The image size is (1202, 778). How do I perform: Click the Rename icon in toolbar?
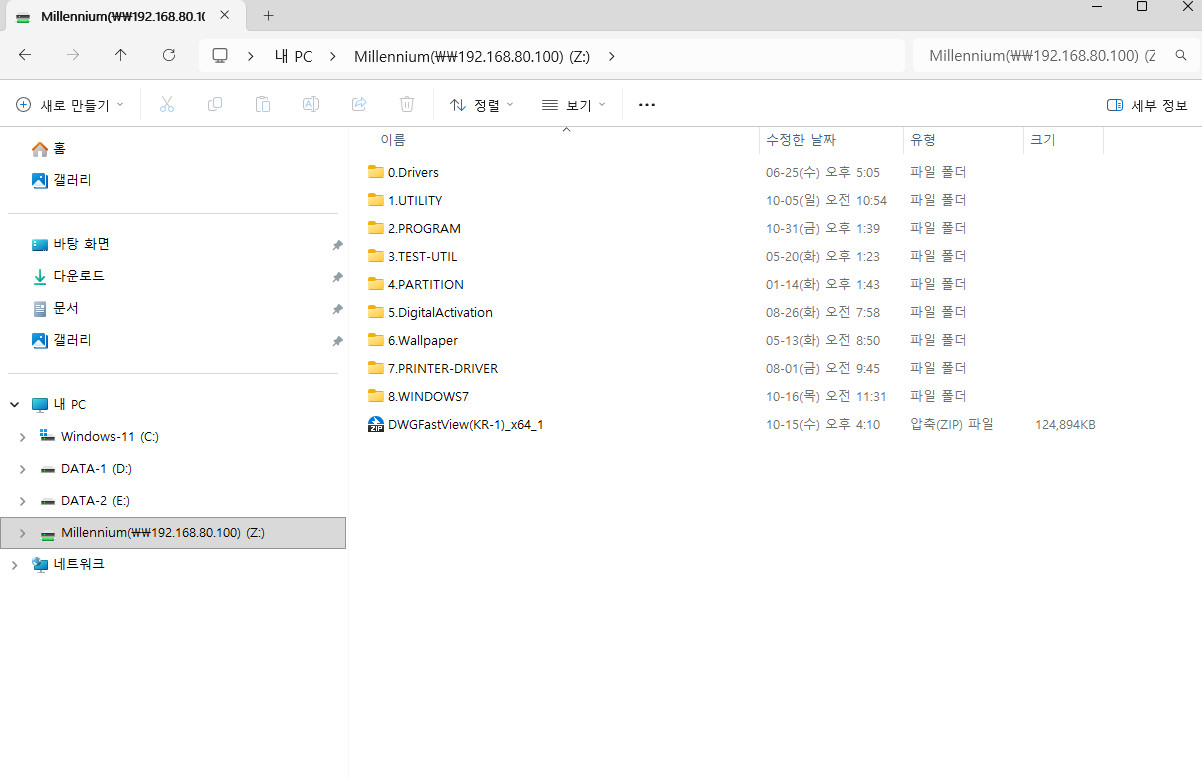coord(311,105)
